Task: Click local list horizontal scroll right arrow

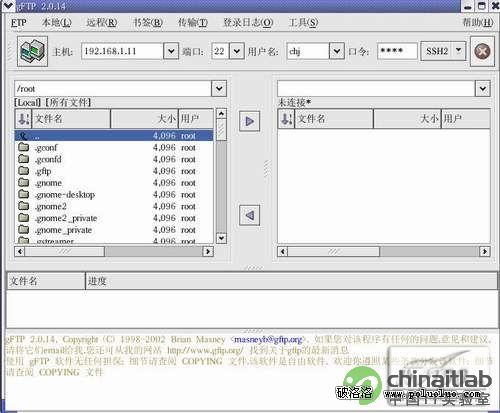Action: click(208, 251)
